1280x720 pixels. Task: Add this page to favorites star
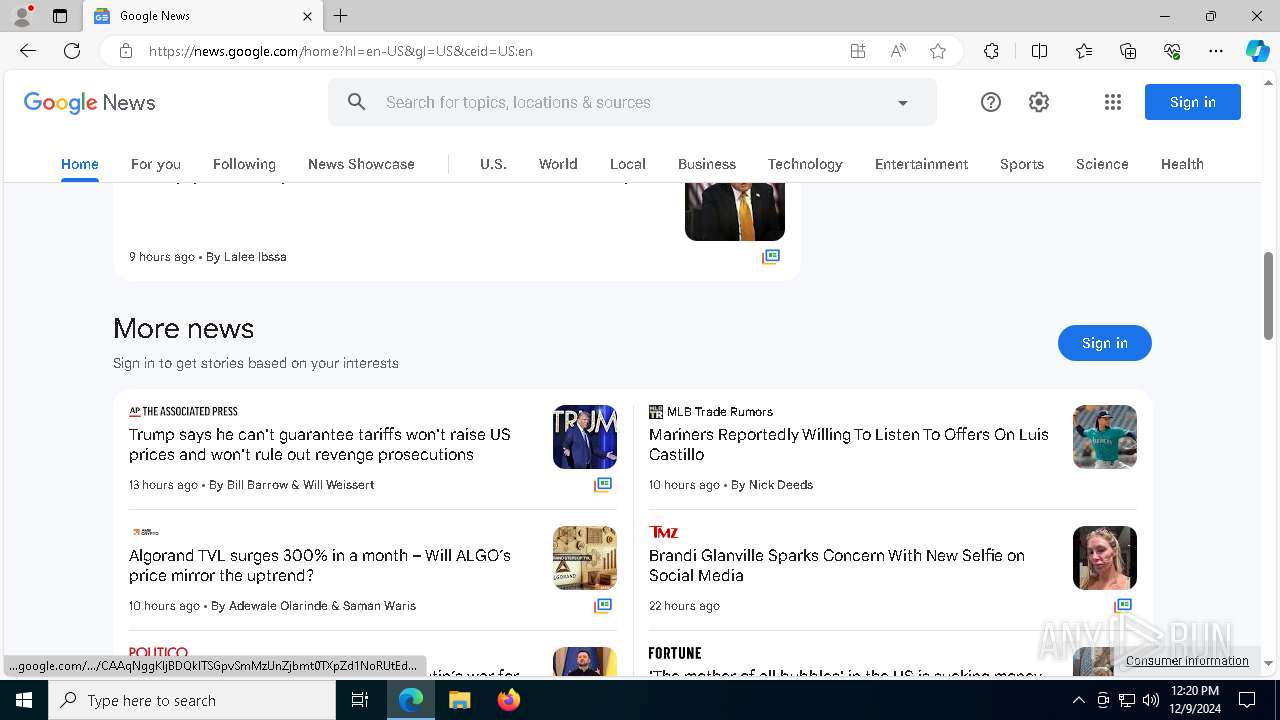[x=938, y=51]
